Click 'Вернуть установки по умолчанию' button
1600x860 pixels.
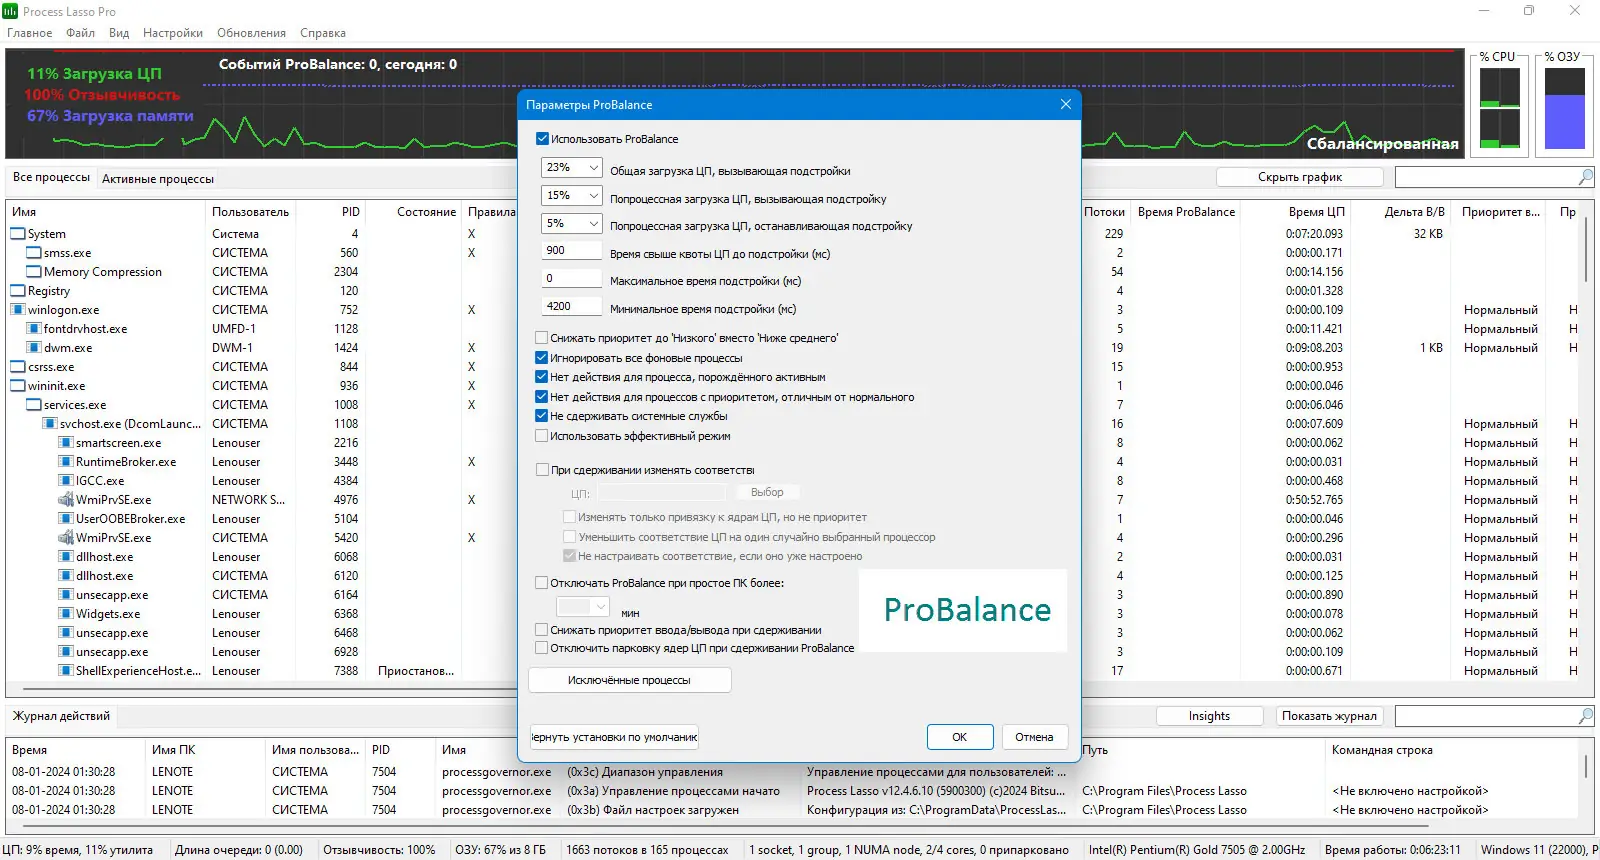(614, 737)
